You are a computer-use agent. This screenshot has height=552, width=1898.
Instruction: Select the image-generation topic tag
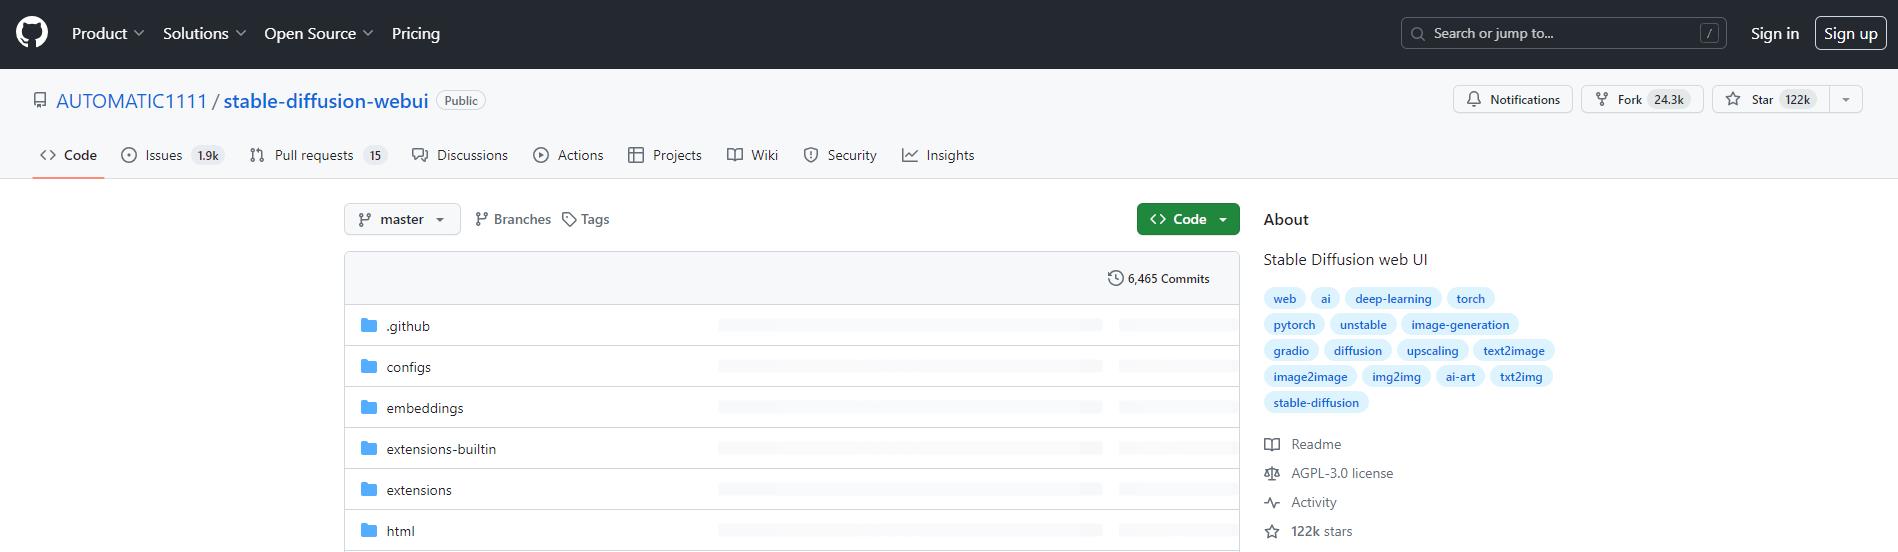click(1459, 325)
